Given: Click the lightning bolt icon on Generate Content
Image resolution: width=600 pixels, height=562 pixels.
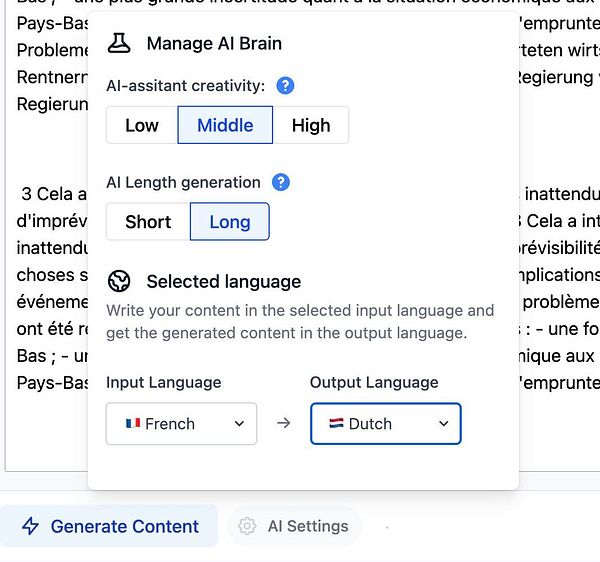Looking at the screenshot, I should tap(31, 526).
